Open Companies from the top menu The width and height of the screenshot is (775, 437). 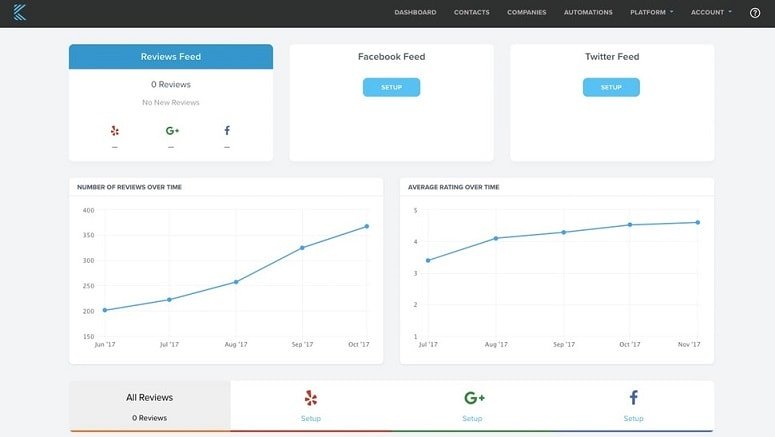tap(526, 12)
